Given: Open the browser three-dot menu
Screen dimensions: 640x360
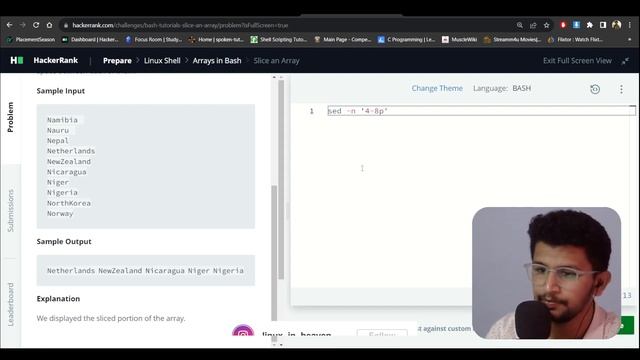Looking at the screenshot, I should coord(630,25).
